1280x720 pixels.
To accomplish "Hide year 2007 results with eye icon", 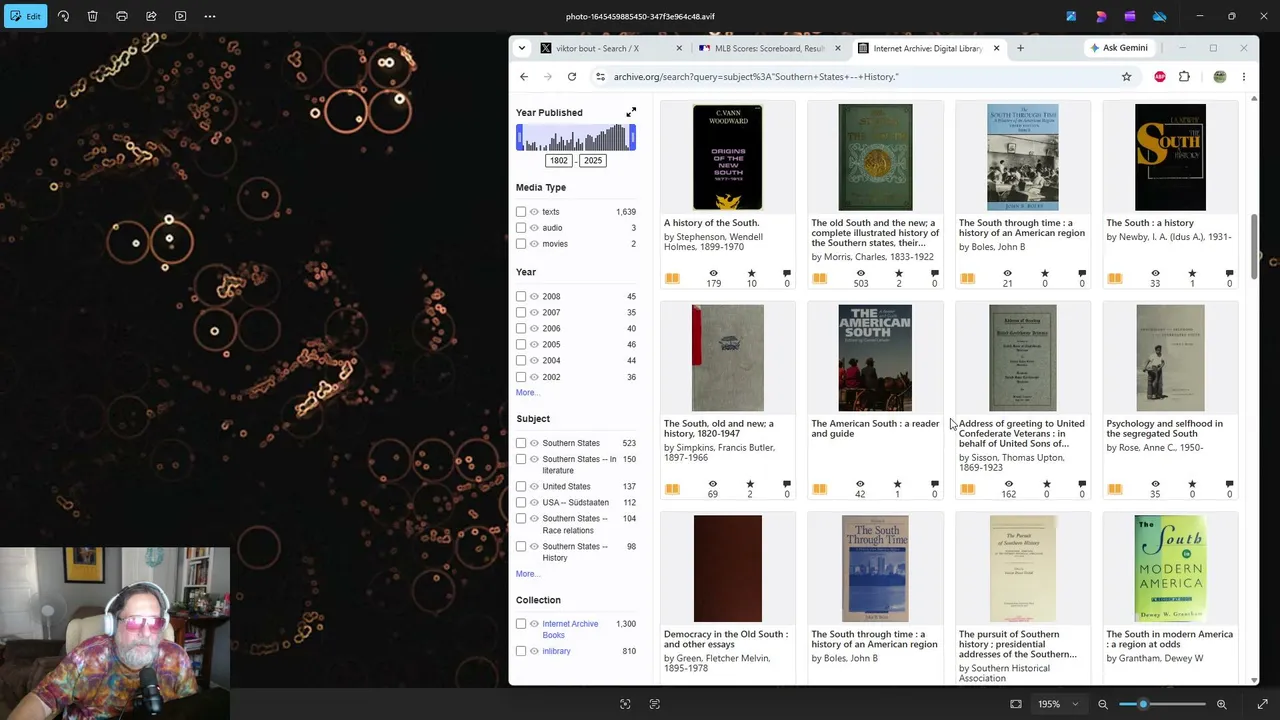I will [x=534, y=313].
